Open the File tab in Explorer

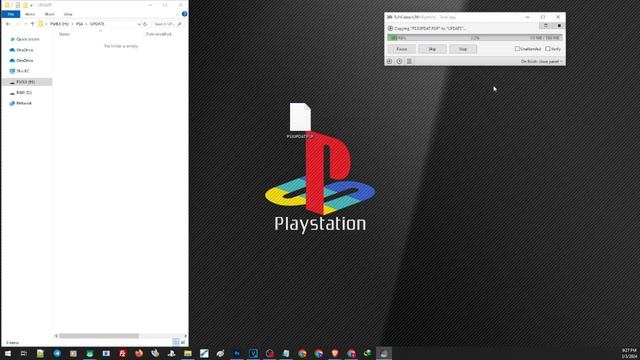[x=11, y=14]
